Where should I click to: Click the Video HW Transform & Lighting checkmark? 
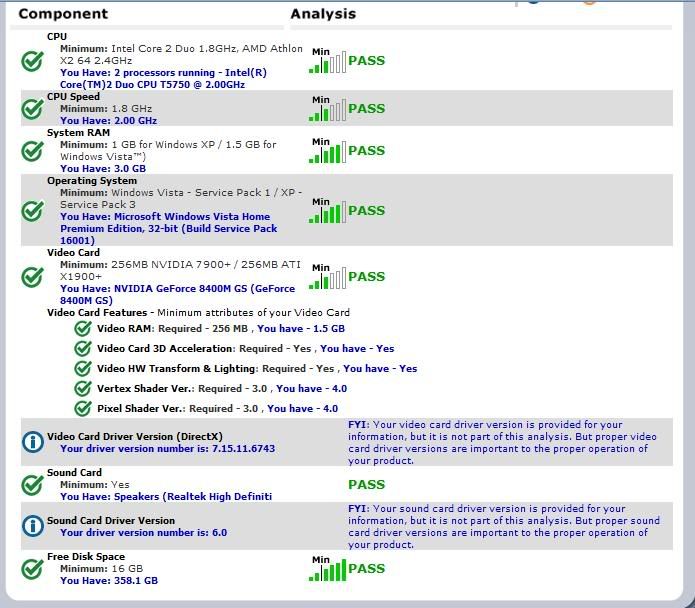[83, 368]
